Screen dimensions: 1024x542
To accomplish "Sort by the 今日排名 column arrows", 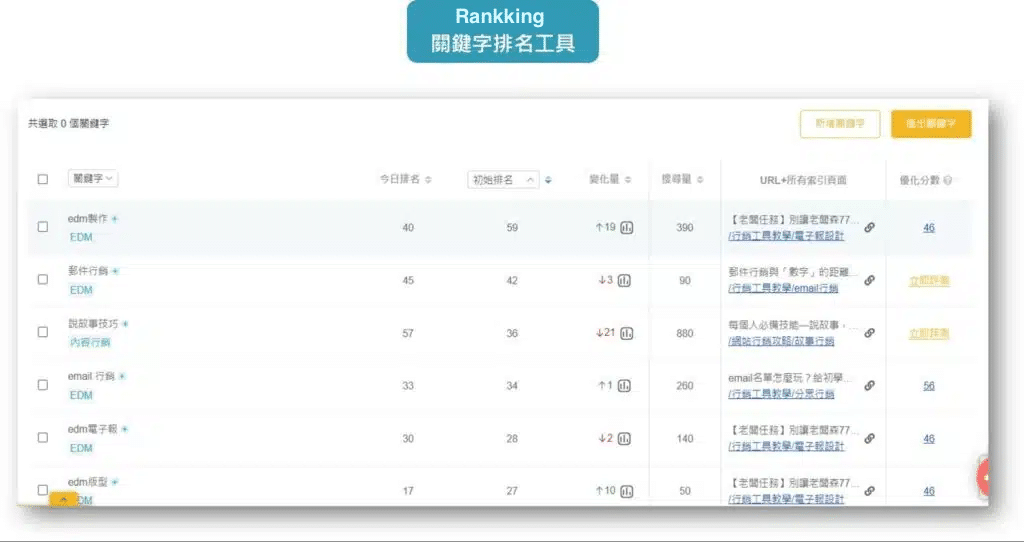I will point(429,180).
